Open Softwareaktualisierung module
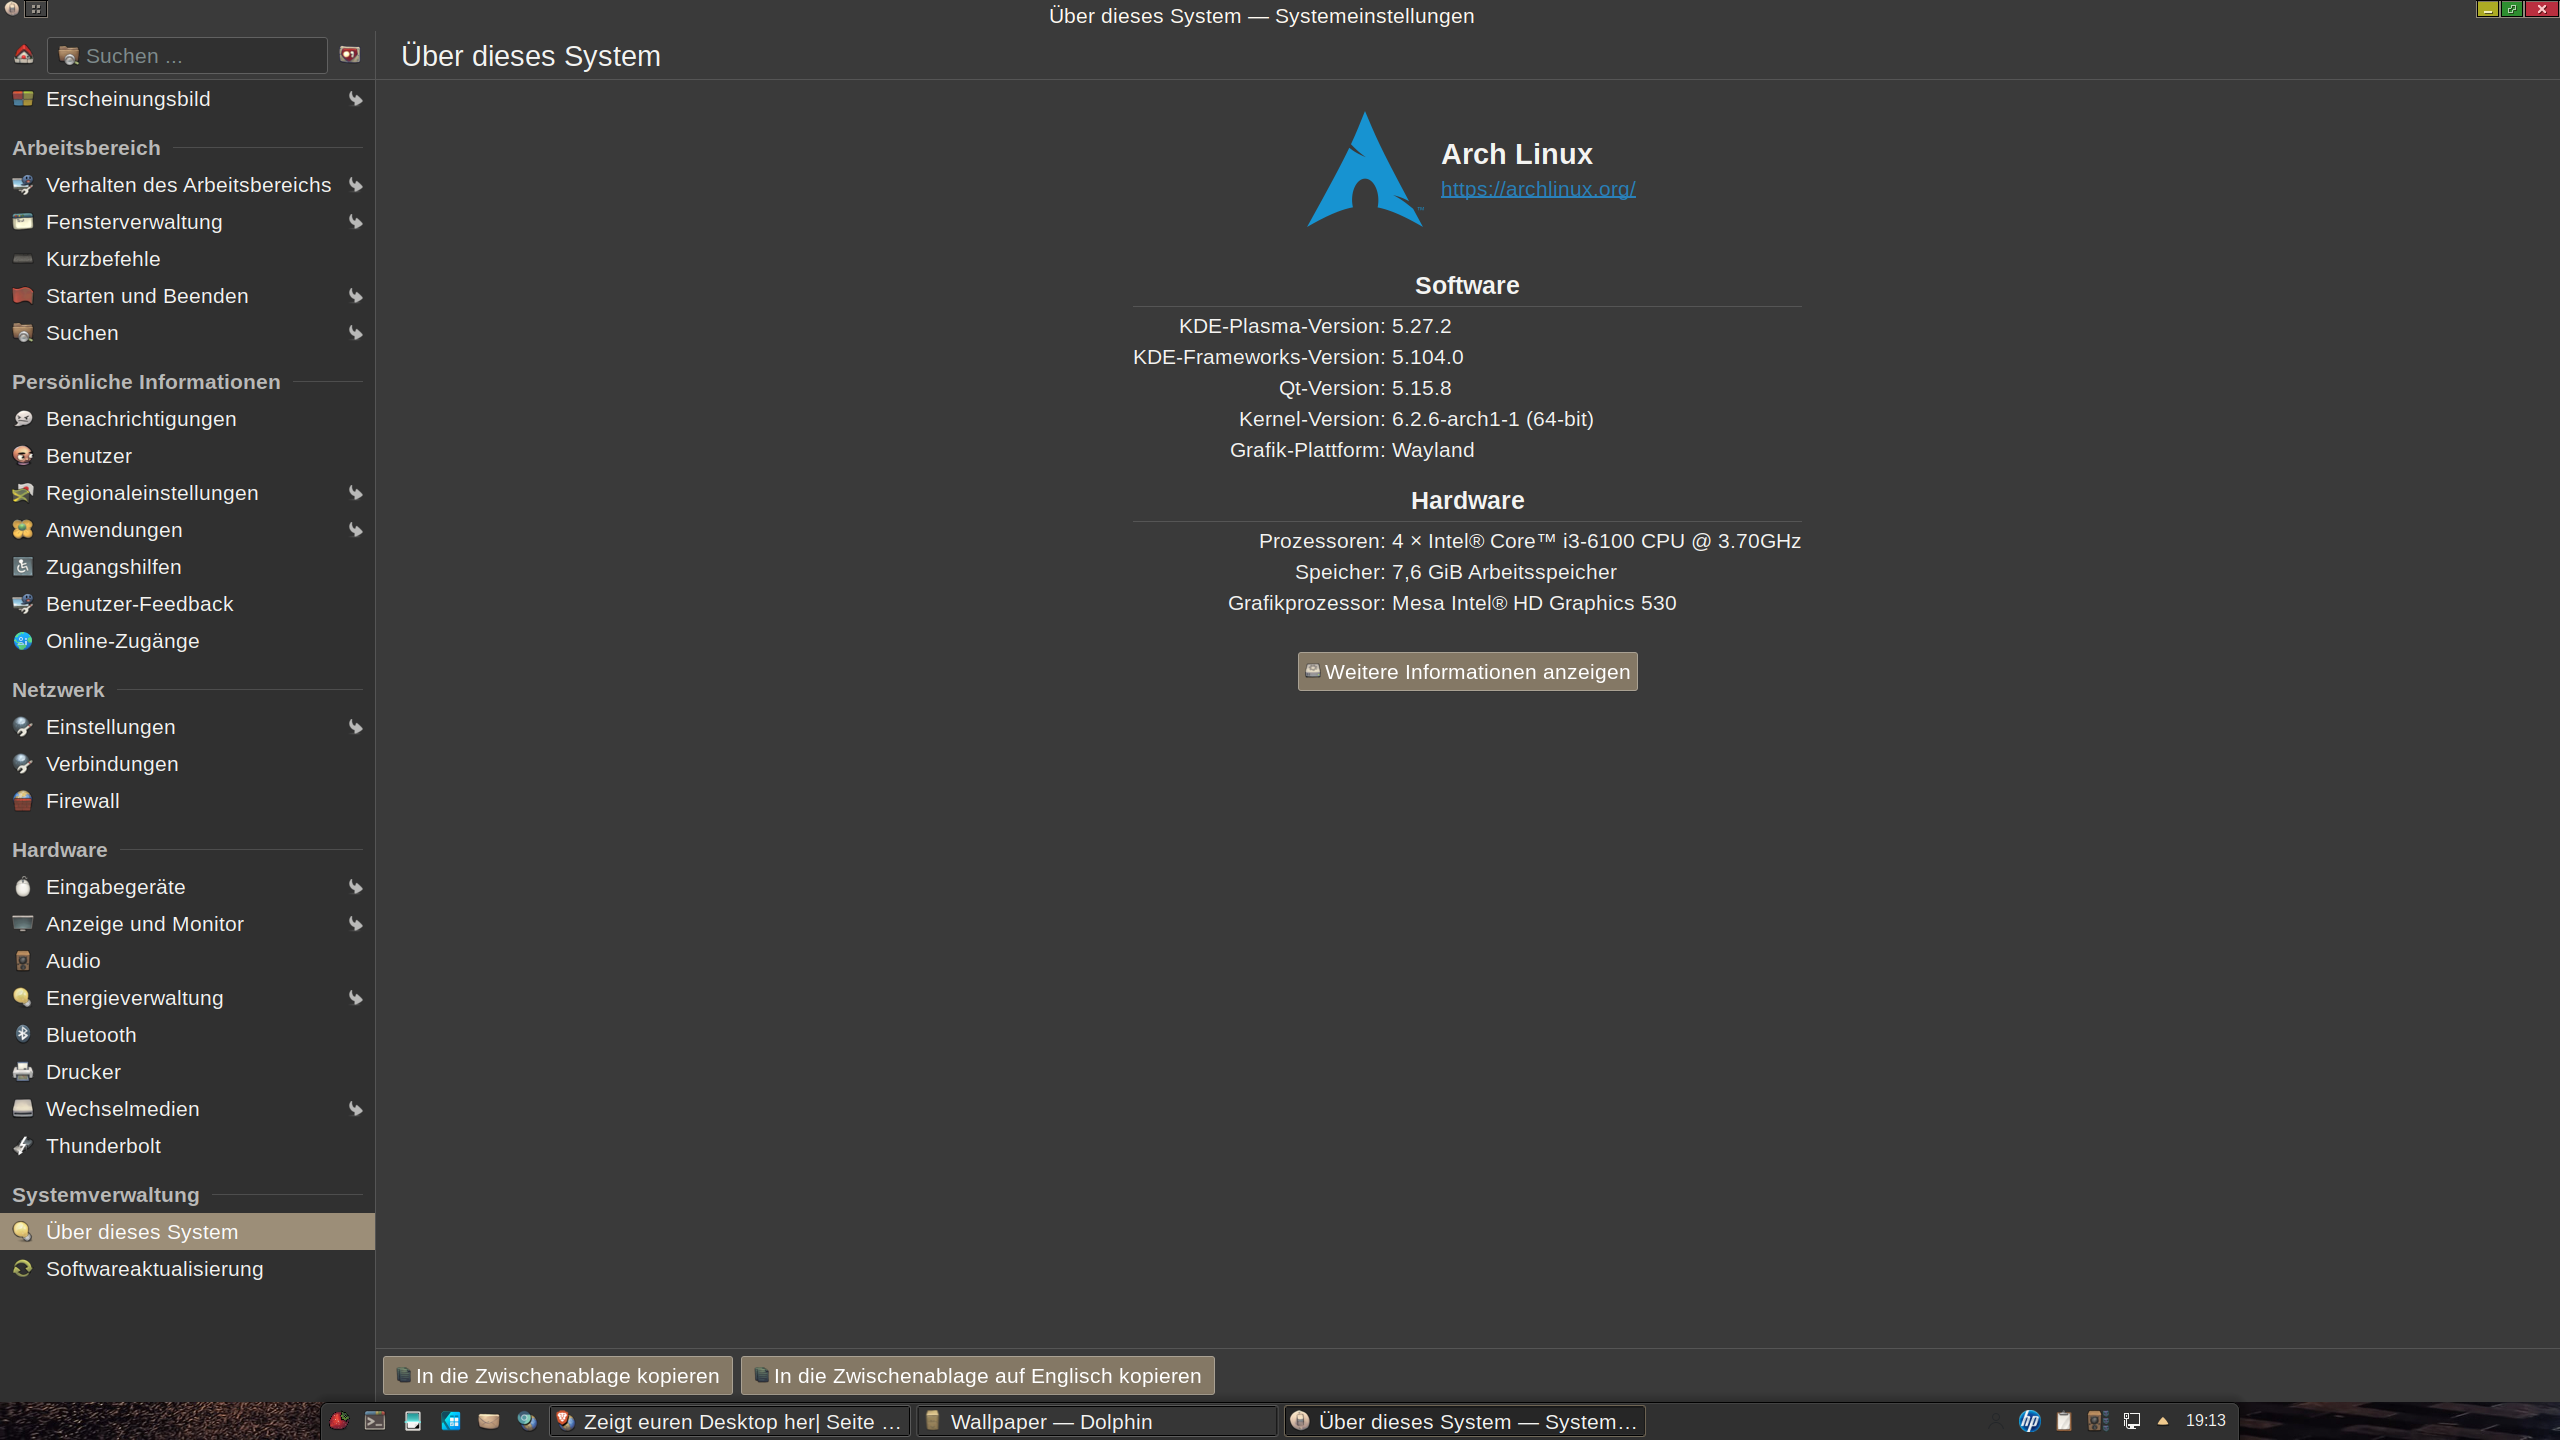Screen dimensions: 2560x1440 pos(154,1269)
